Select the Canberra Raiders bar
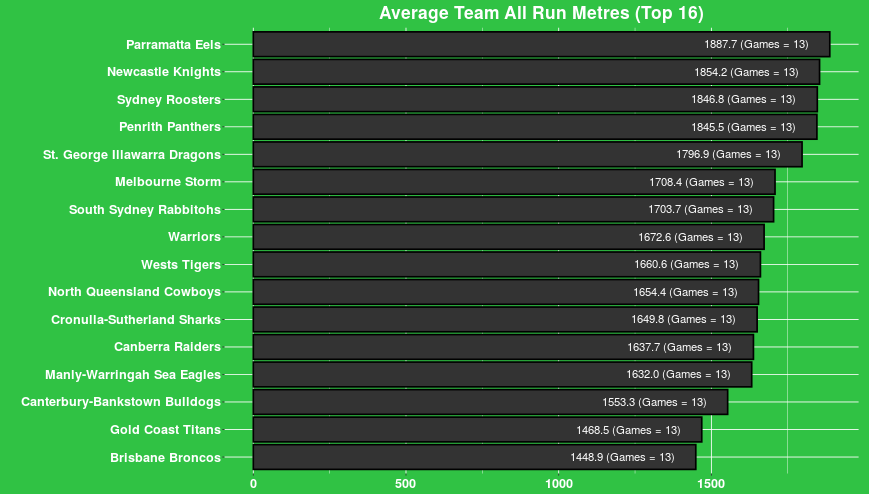 (503, 347)
